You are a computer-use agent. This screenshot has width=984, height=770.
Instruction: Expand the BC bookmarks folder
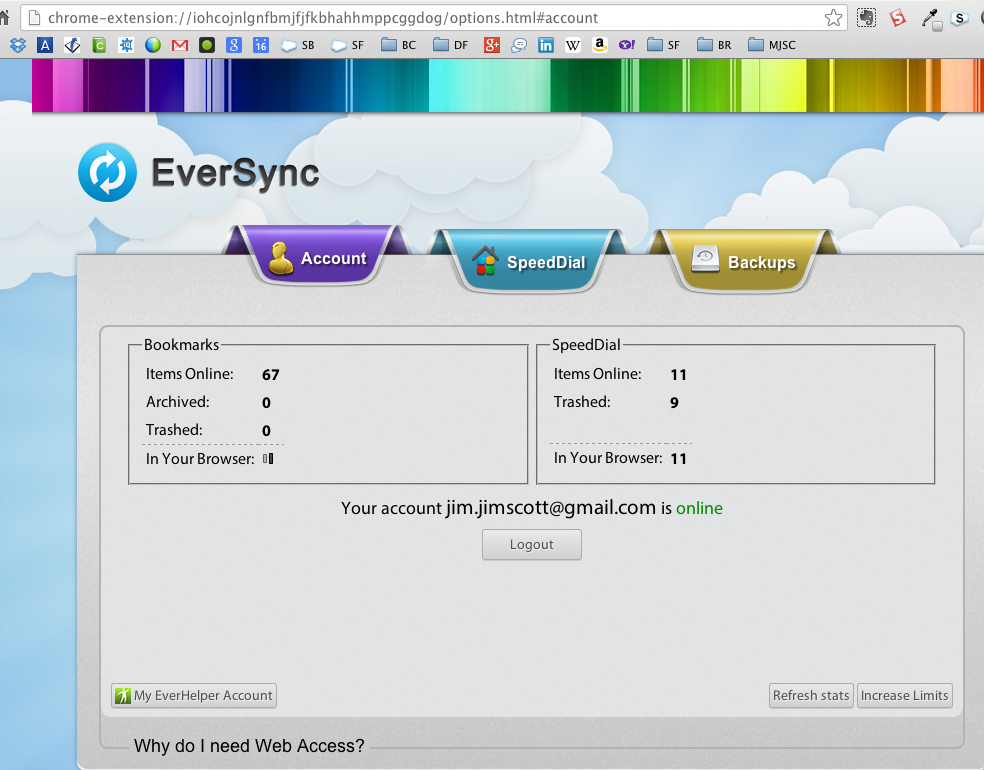coord(398,45)
